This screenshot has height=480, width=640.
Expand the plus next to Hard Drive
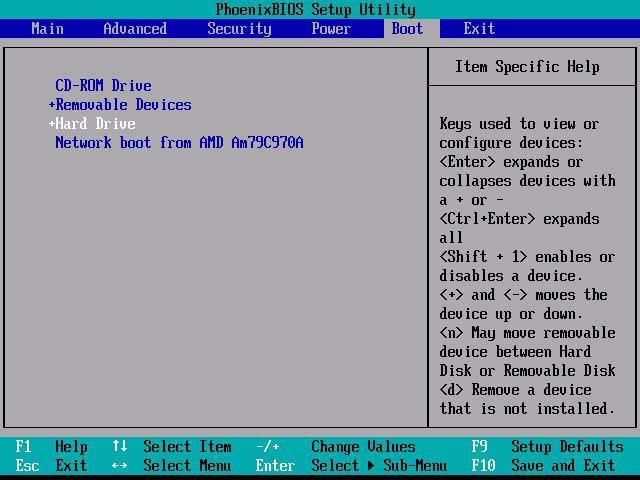[52, 123]
